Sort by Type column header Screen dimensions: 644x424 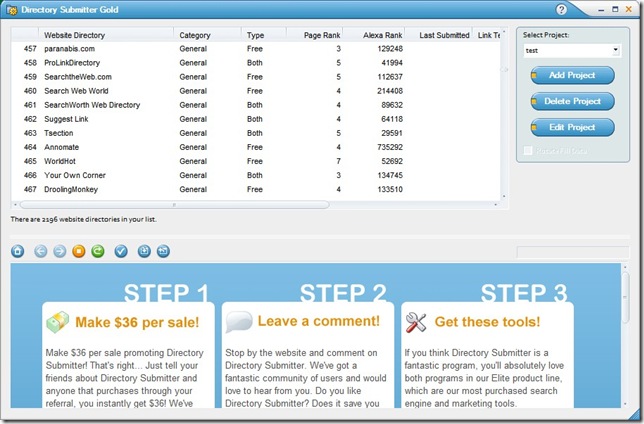tap(264, 35)
